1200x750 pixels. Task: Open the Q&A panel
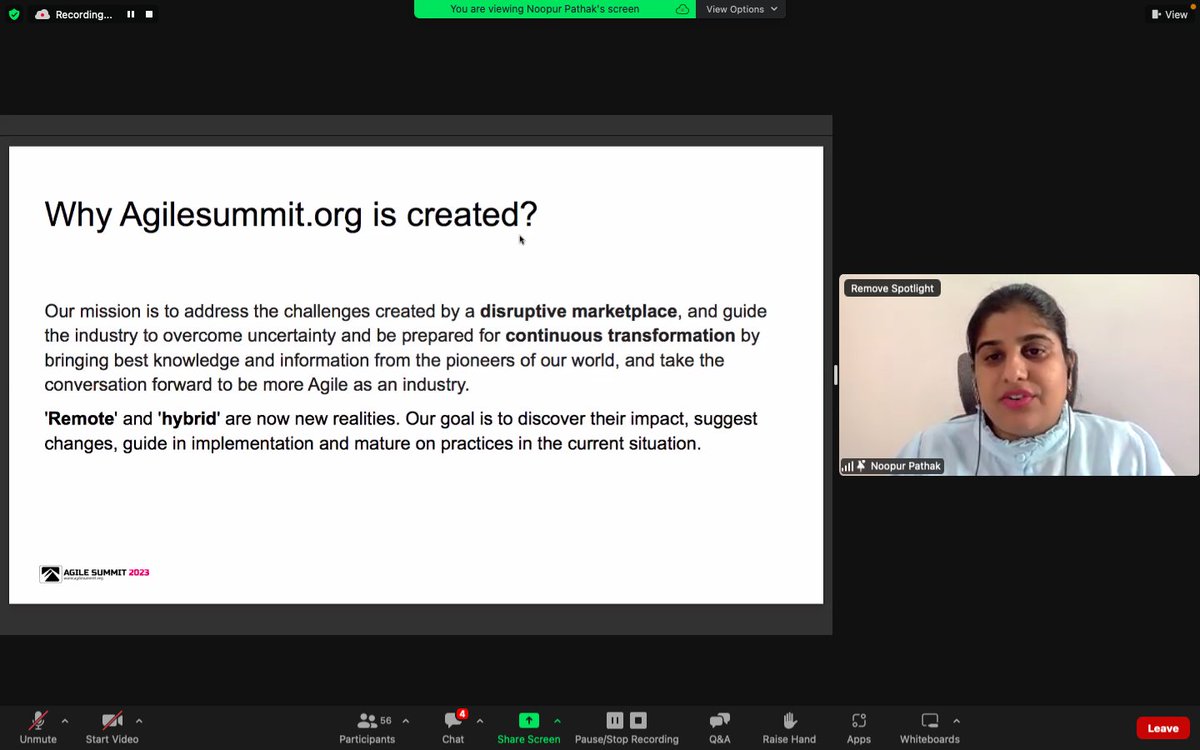coord(720,727)
